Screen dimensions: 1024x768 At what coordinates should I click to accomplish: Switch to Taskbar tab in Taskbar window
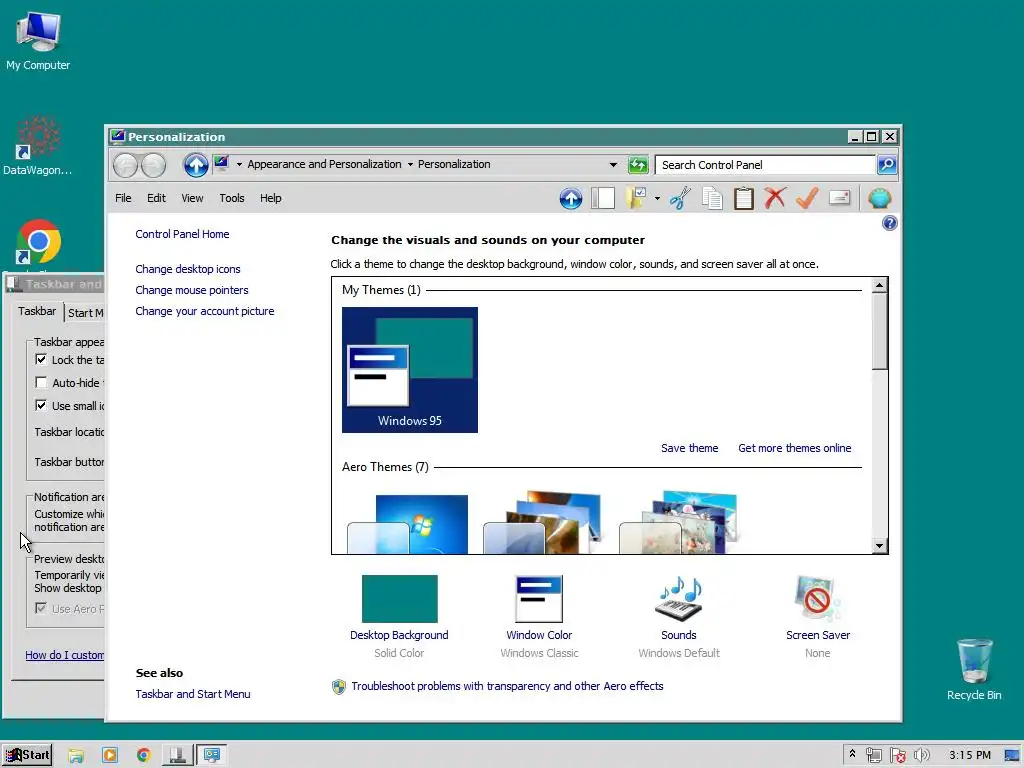(37, 311)
